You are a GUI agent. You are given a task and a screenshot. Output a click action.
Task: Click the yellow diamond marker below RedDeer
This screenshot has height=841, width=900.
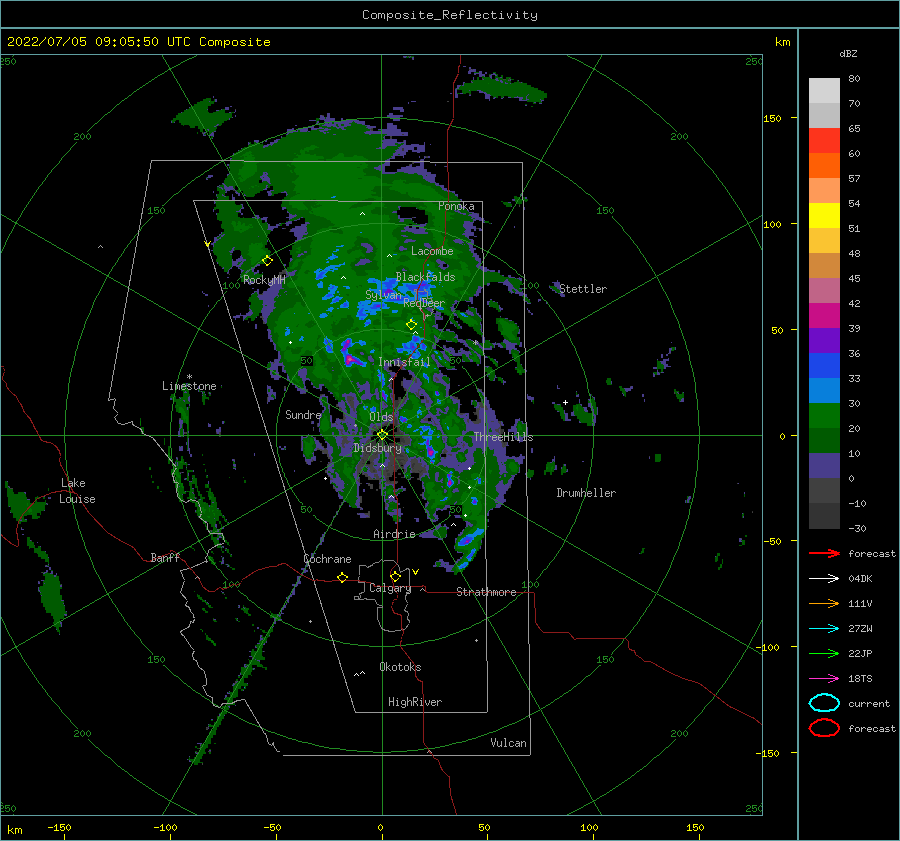click(411, 324)
